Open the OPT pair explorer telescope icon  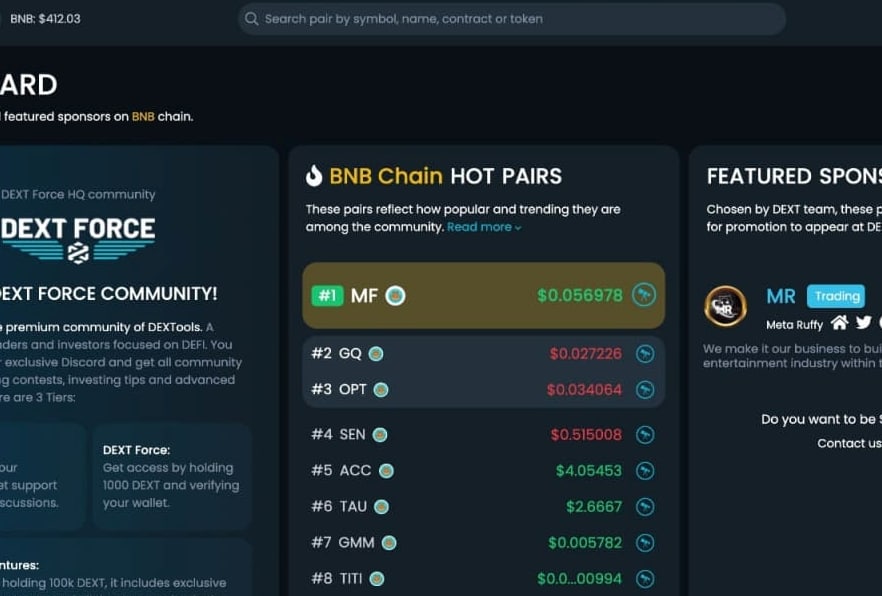point(645,390)
